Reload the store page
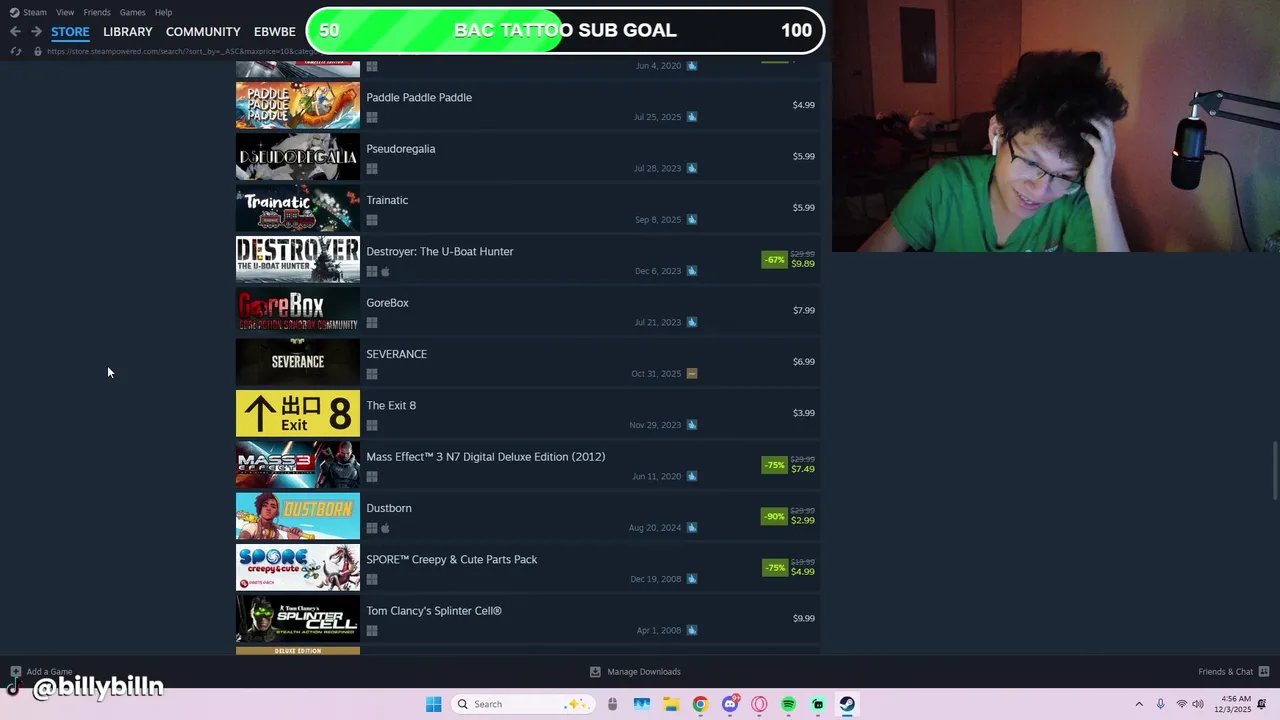Image resolution: width=1280 pixels, height=720 pixels. 15,51
